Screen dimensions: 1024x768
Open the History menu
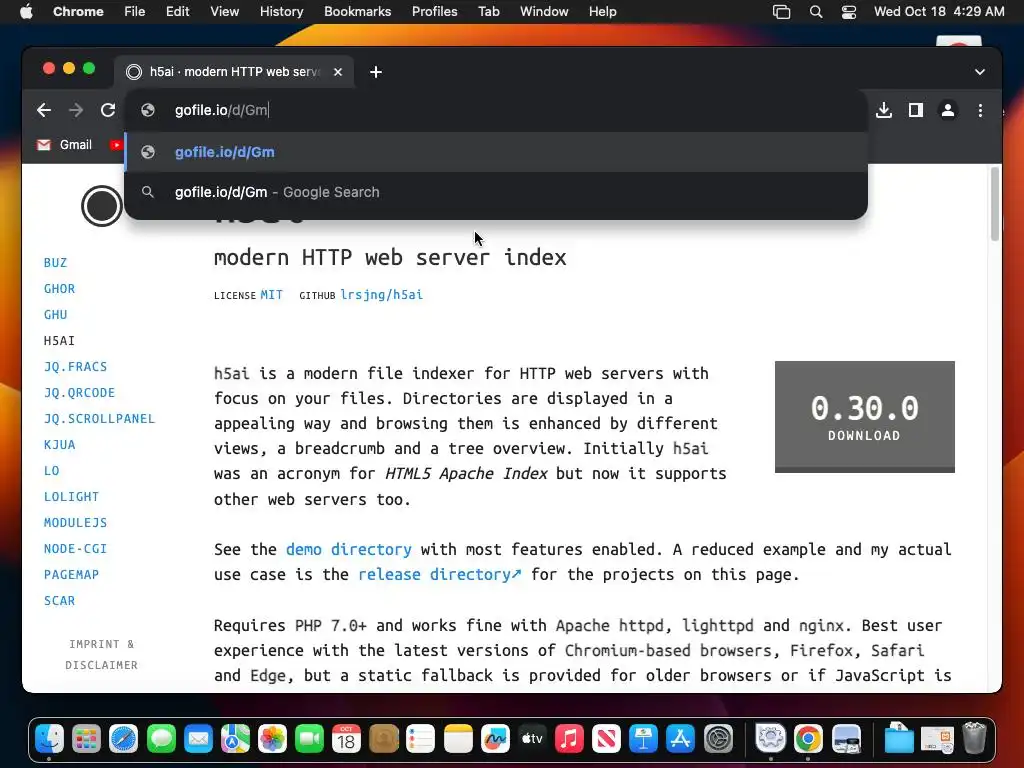coord(281,12)
